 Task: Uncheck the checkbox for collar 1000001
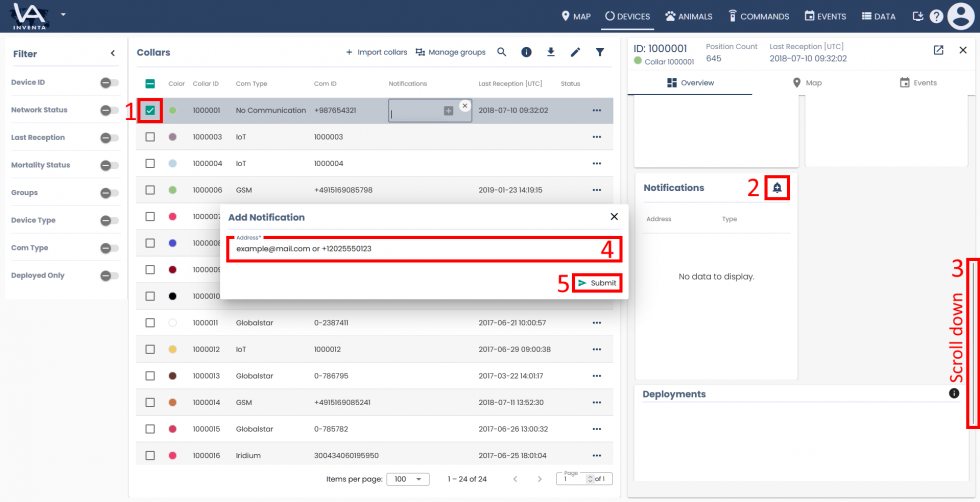pyautogui.click(x=150, y=110)
